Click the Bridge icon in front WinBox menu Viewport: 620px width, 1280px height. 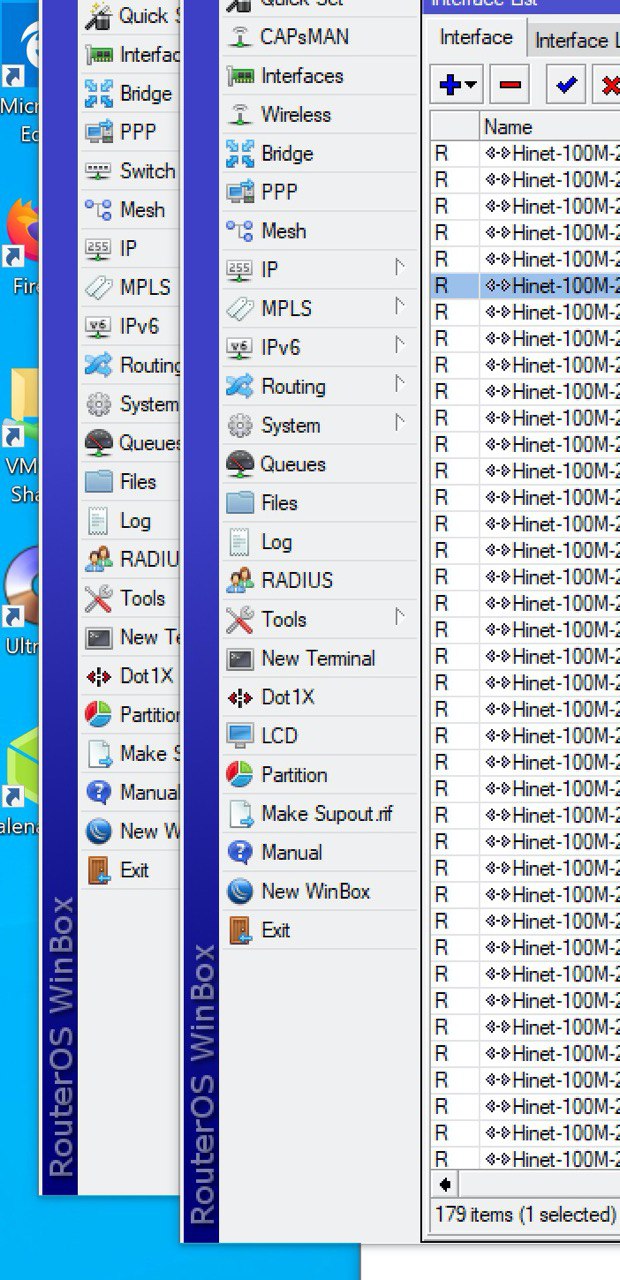click(x=240, y=154)
